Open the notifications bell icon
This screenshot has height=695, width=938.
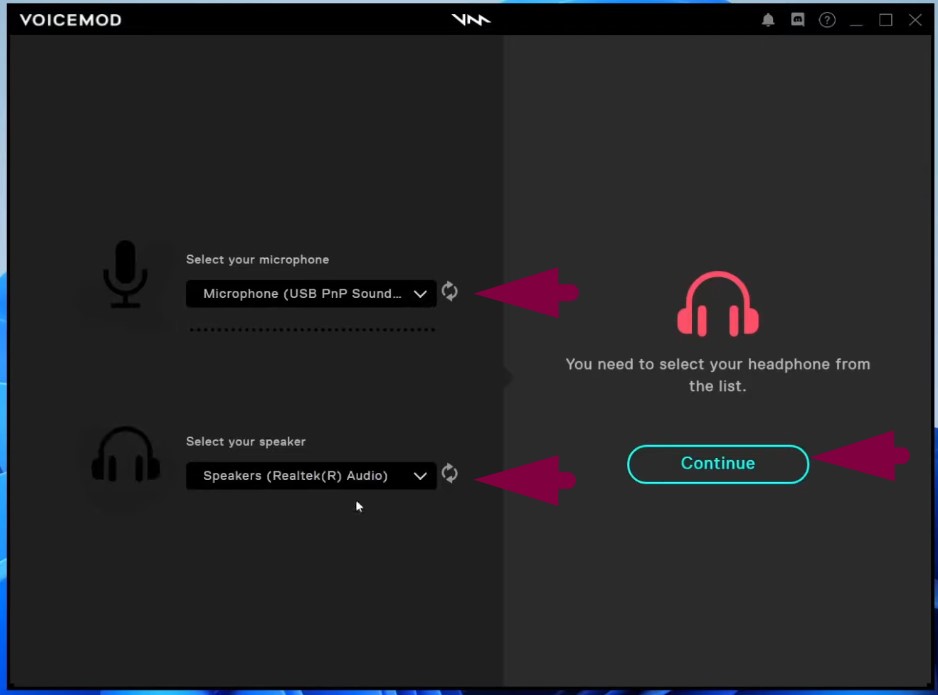(768, 20)
